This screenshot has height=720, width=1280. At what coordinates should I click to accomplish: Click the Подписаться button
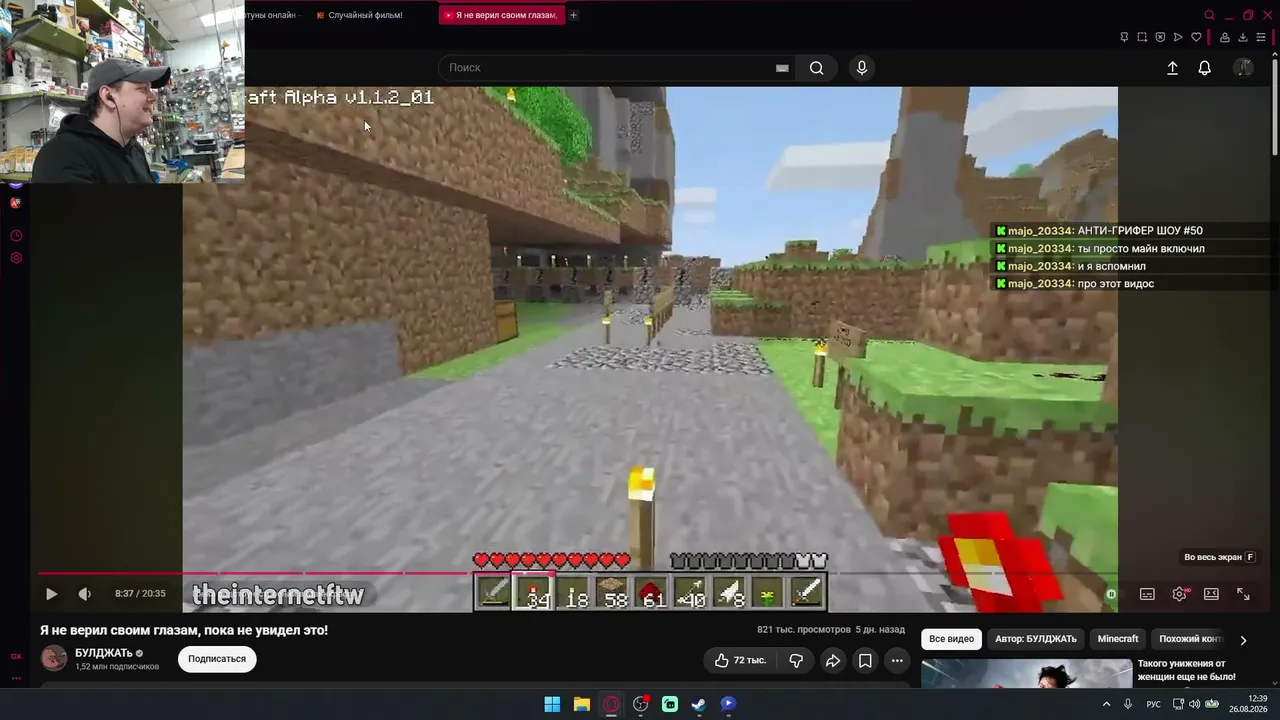pos(217,659)
